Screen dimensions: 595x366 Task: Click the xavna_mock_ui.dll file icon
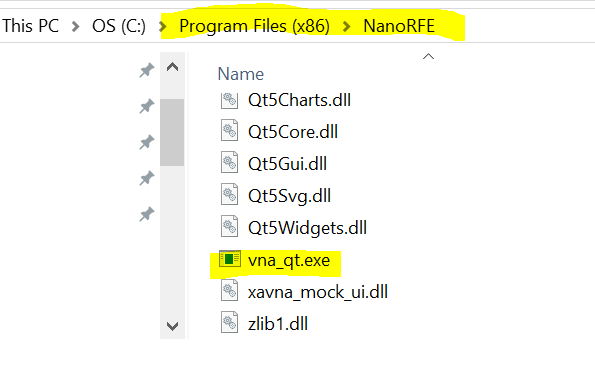229,290
